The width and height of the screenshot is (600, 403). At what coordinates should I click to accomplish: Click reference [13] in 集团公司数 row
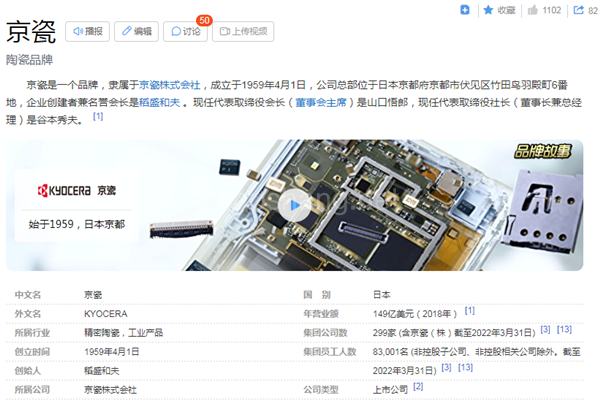point(564,329)
